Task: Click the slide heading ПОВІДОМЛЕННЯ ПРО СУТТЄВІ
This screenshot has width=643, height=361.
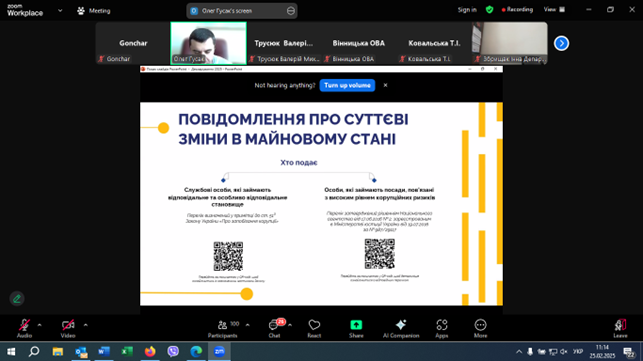Action: point(293,119)
